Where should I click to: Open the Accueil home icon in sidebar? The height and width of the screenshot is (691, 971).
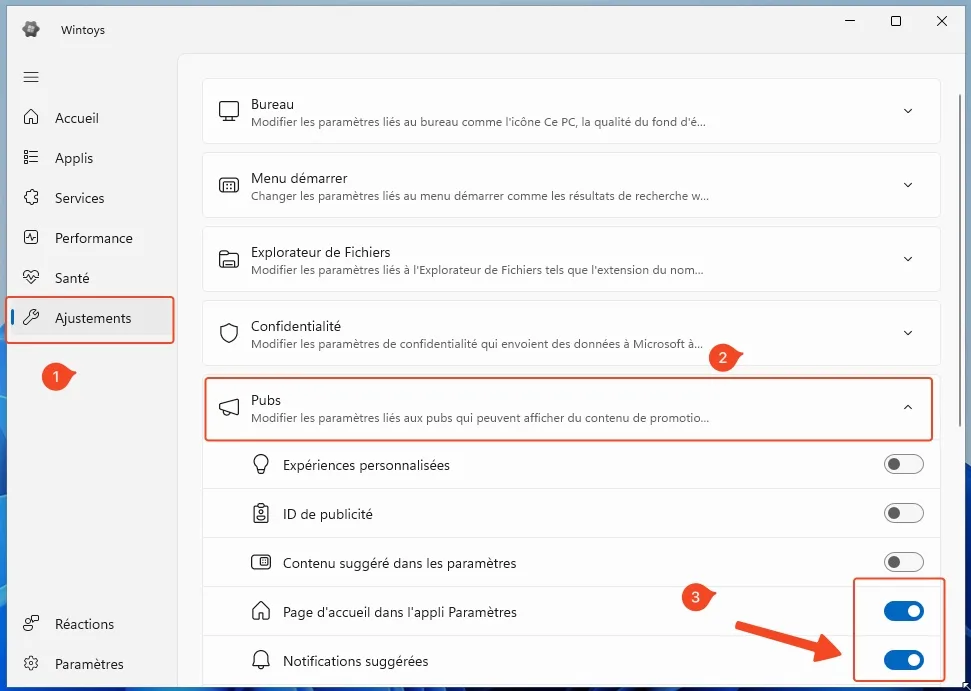[31, 118]
